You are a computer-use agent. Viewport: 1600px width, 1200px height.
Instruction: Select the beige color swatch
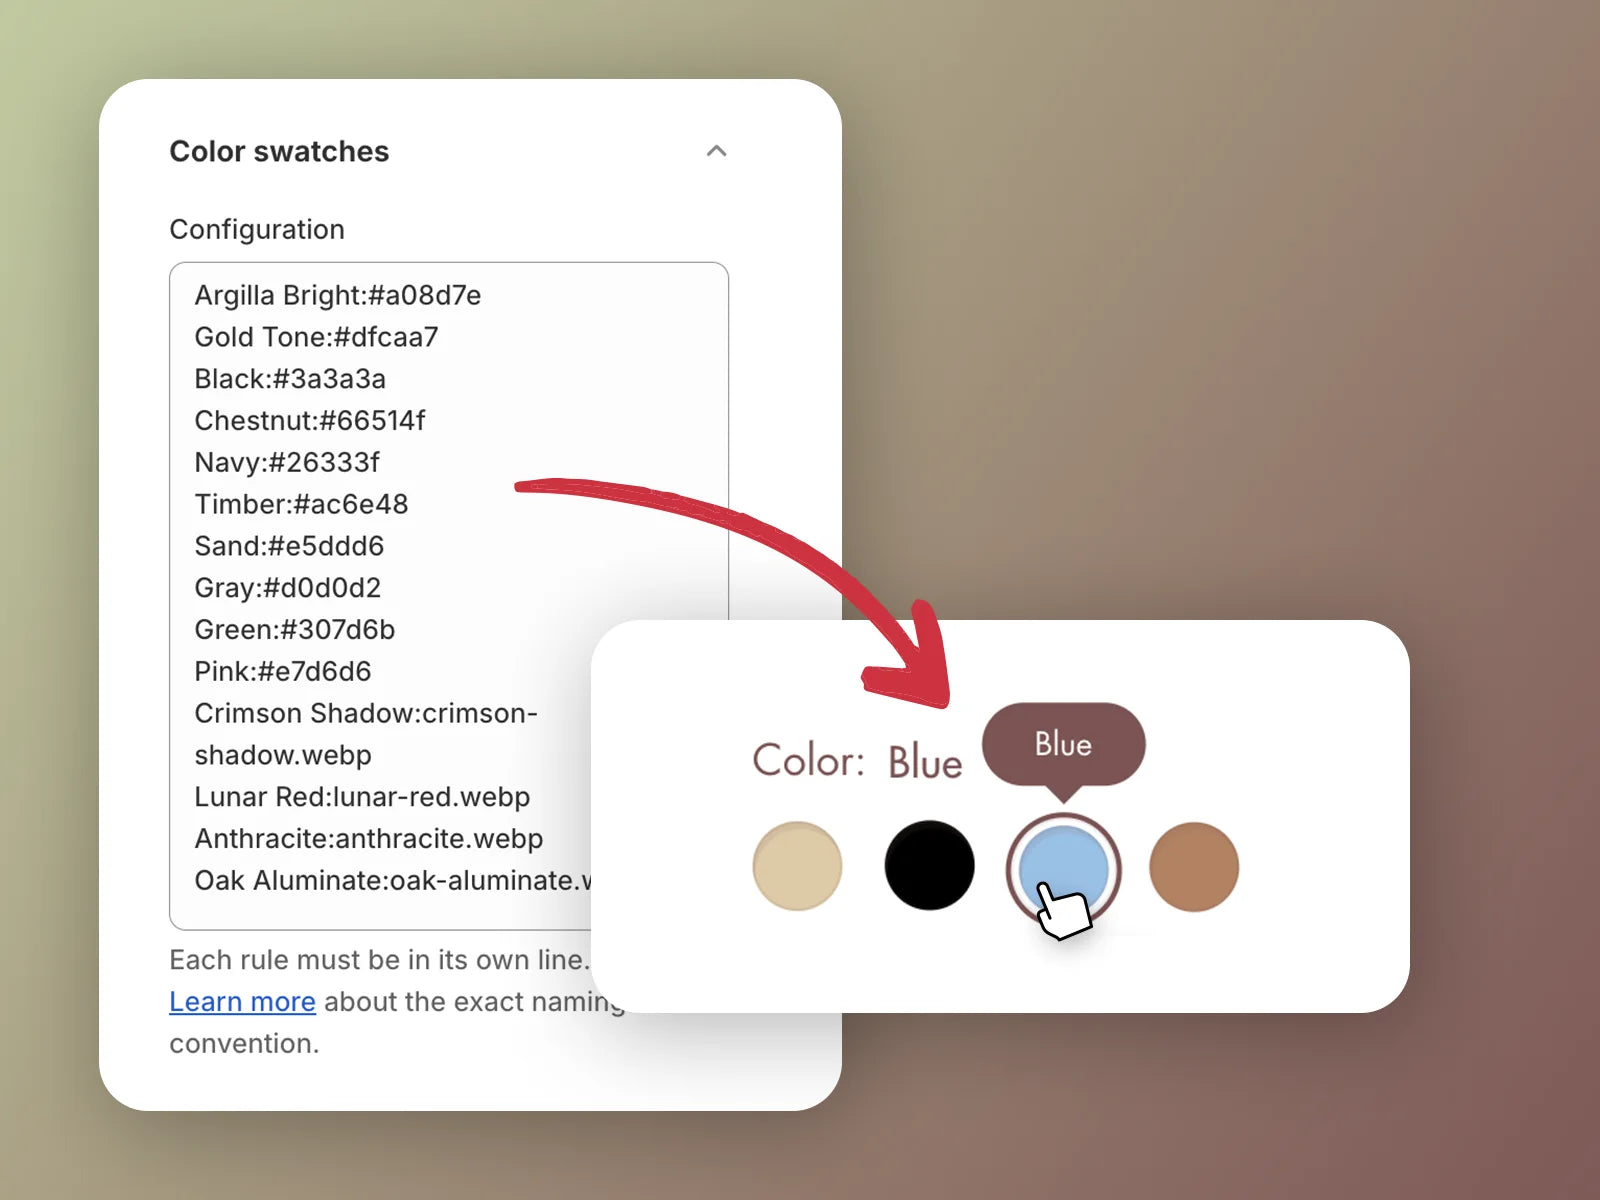coord(797,866)
